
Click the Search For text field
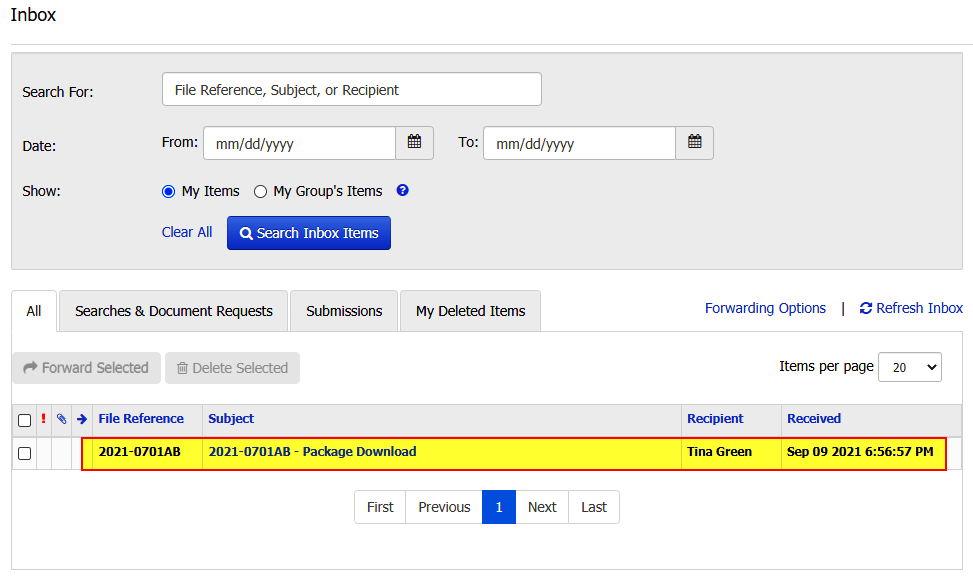click(x=352, y=89)
